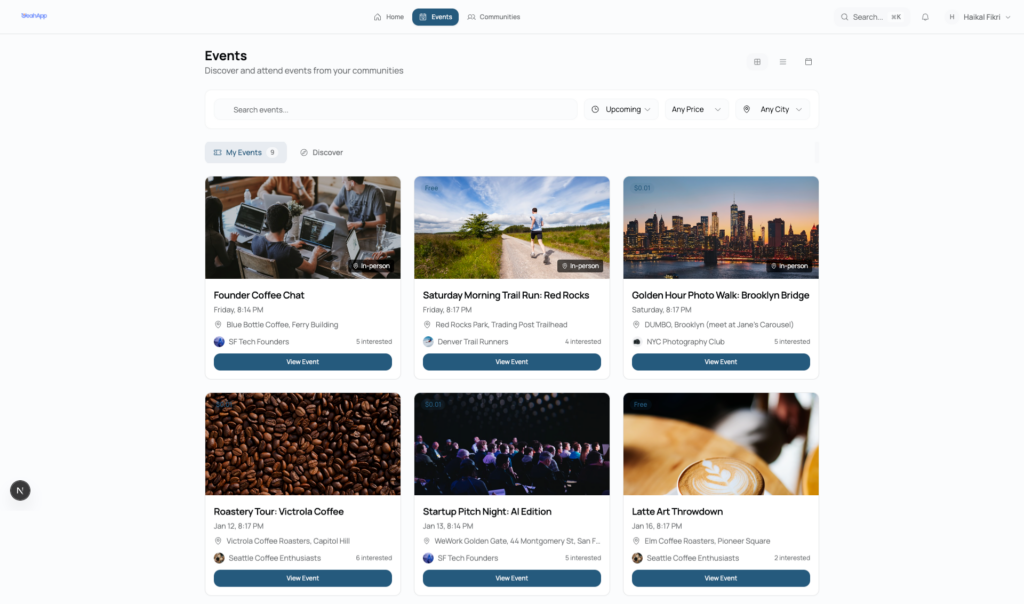Go to Communities in the top navigation

(493, 17)
